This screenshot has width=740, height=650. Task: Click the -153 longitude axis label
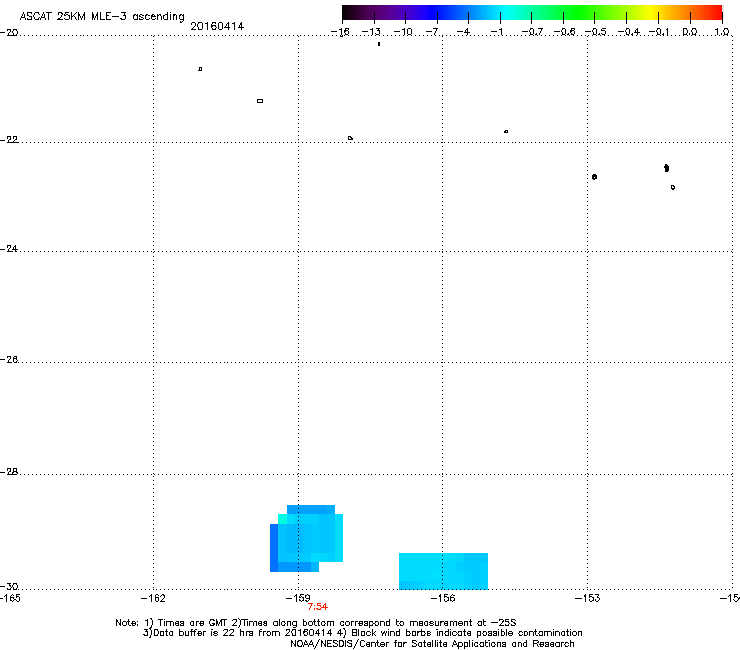(x=588, y=599)
